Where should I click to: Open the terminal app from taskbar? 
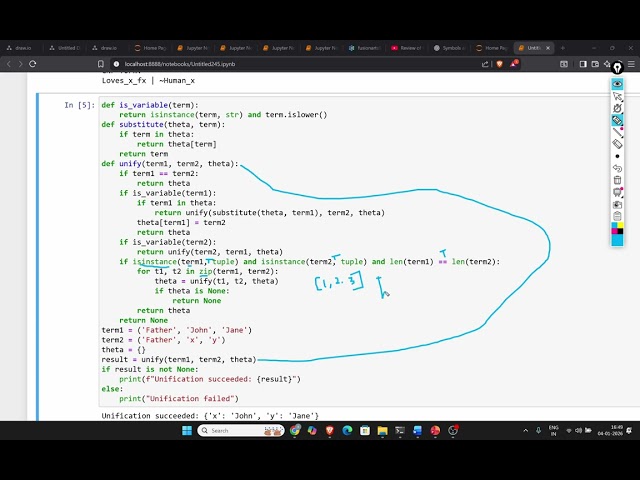click(400, 431)
